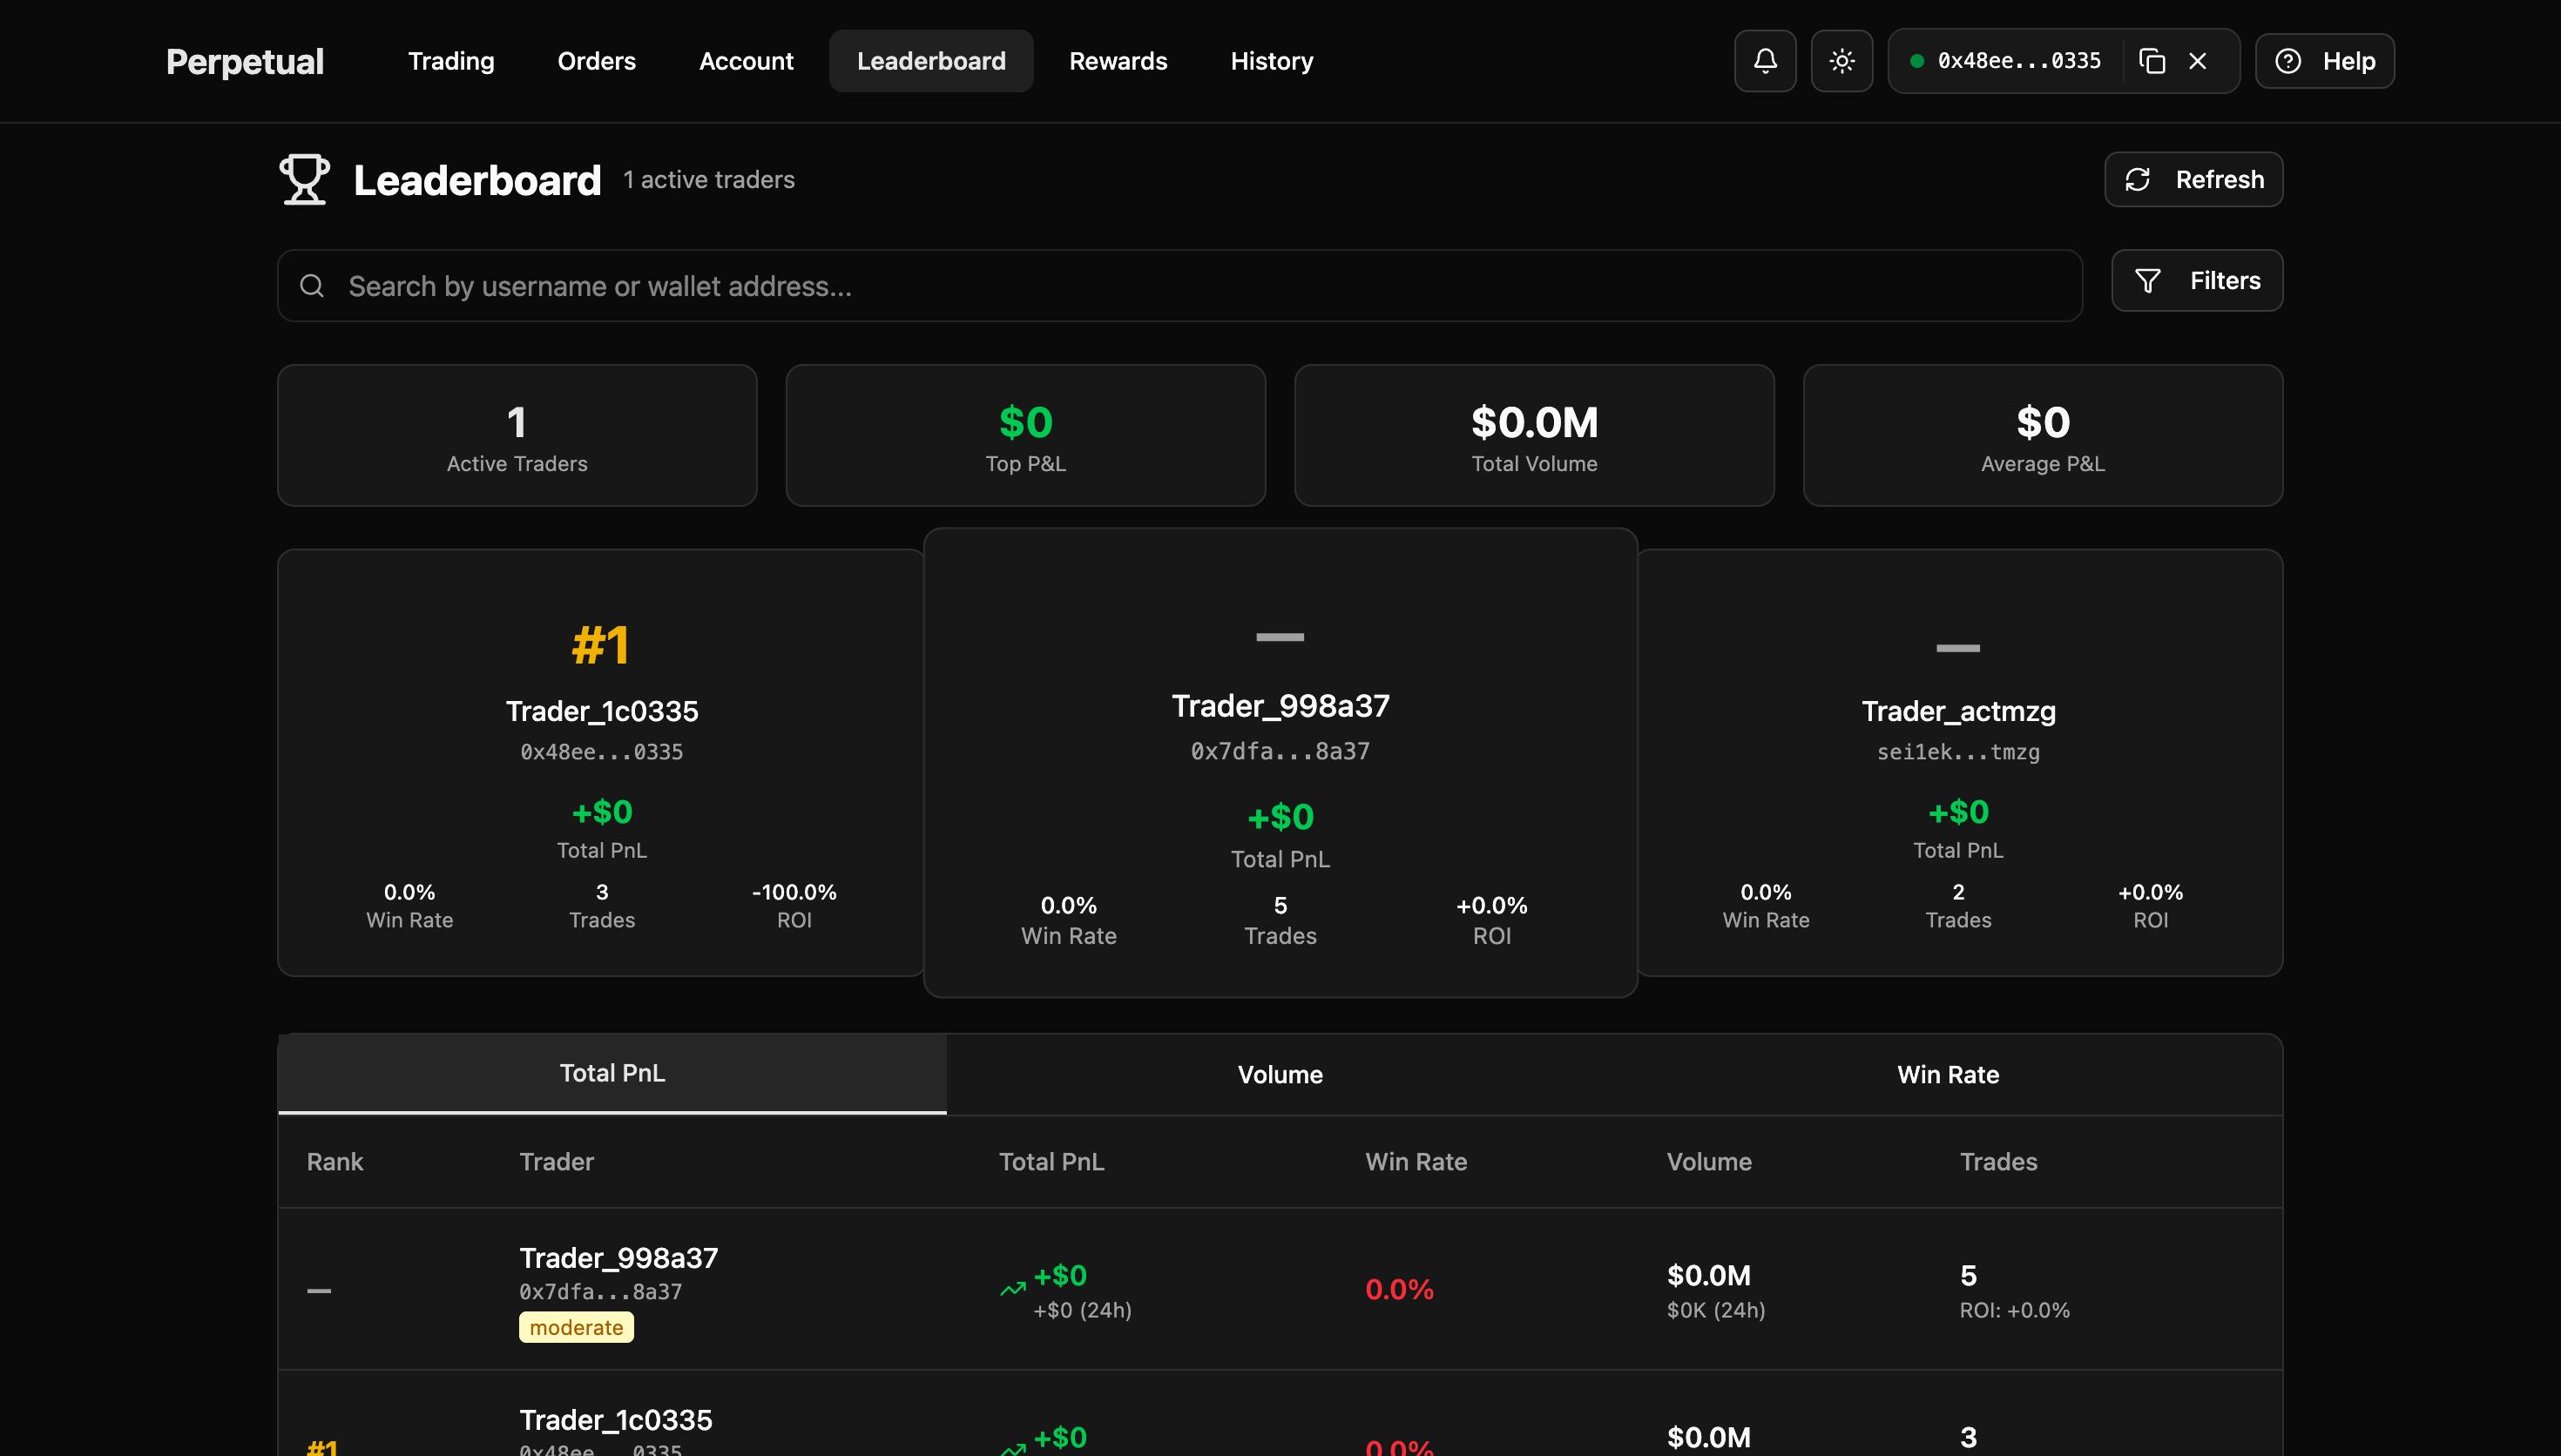The image size is (2561, 1456).
Task: Select the Total PnL tab
Action: pos(612,1073)
